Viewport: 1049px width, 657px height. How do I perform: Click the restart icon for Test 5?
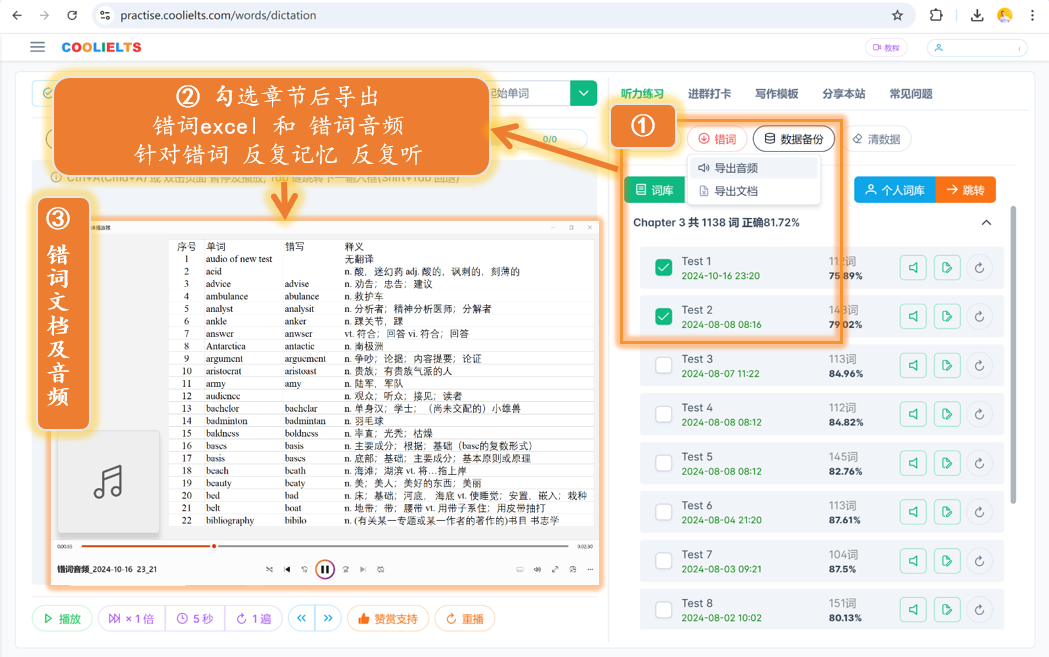979,463
